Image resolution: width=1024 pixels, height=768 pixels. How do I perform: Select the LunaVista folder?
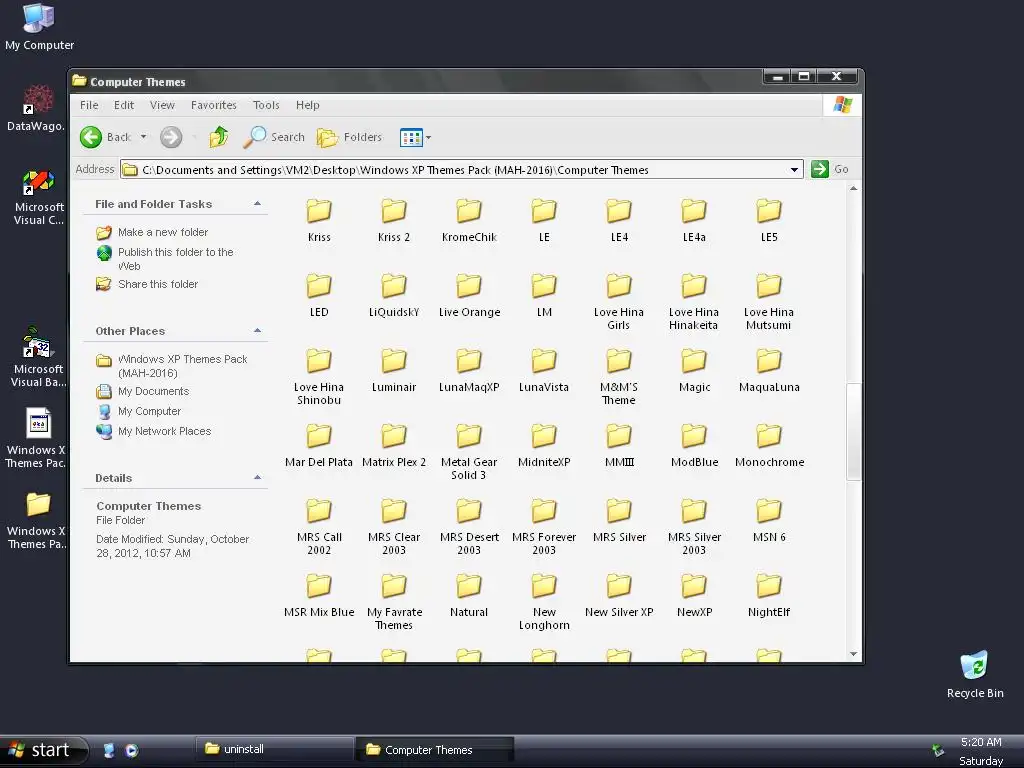[x=543, y=371]
